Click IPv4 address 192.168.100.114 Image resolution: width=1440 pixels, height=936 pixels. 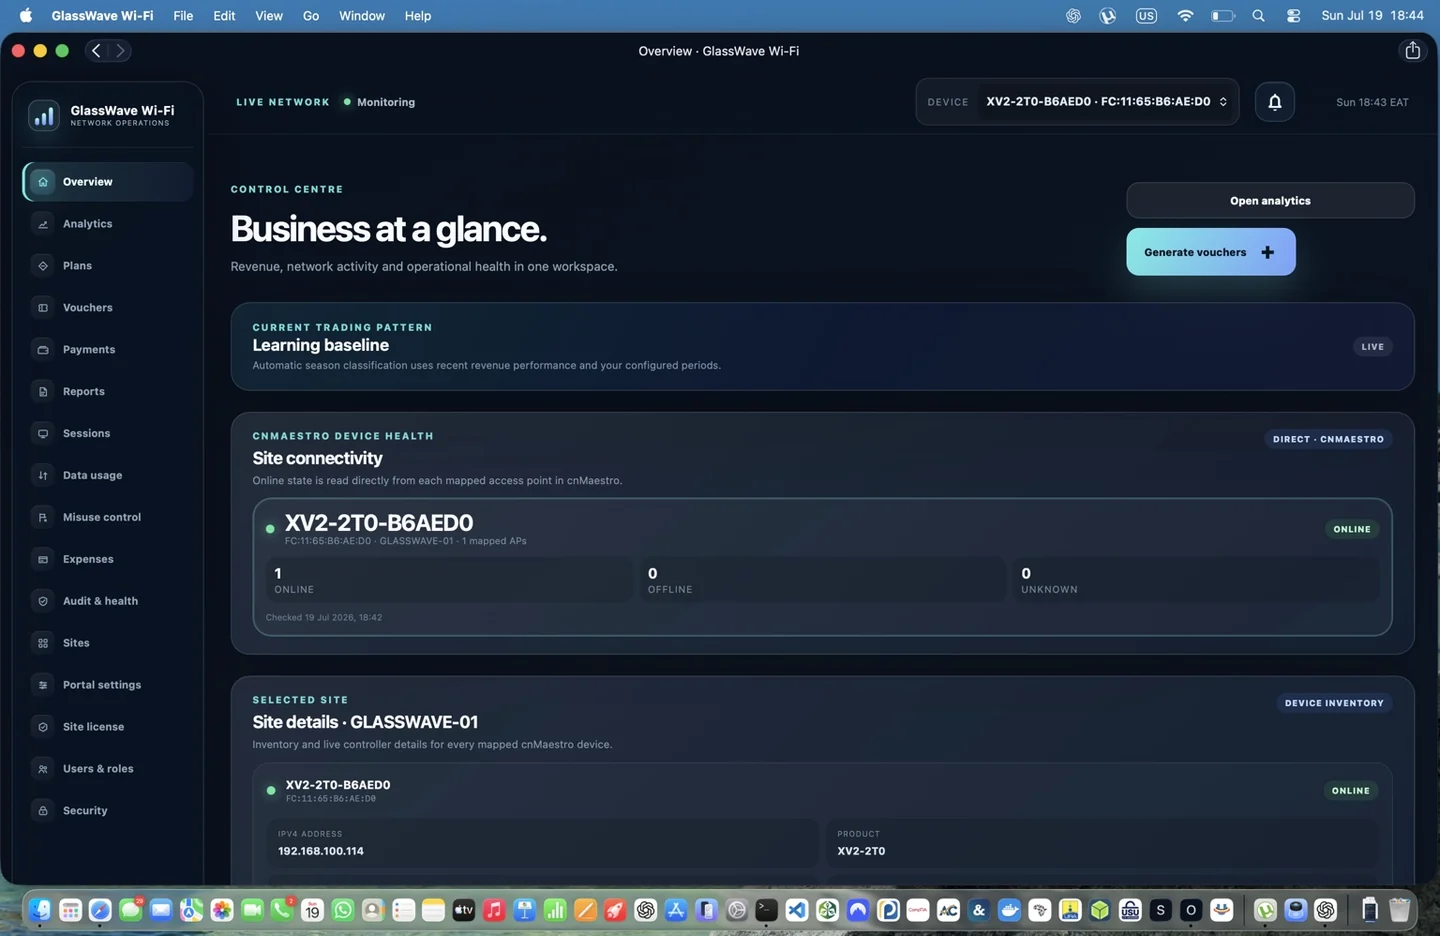point(321,851)
